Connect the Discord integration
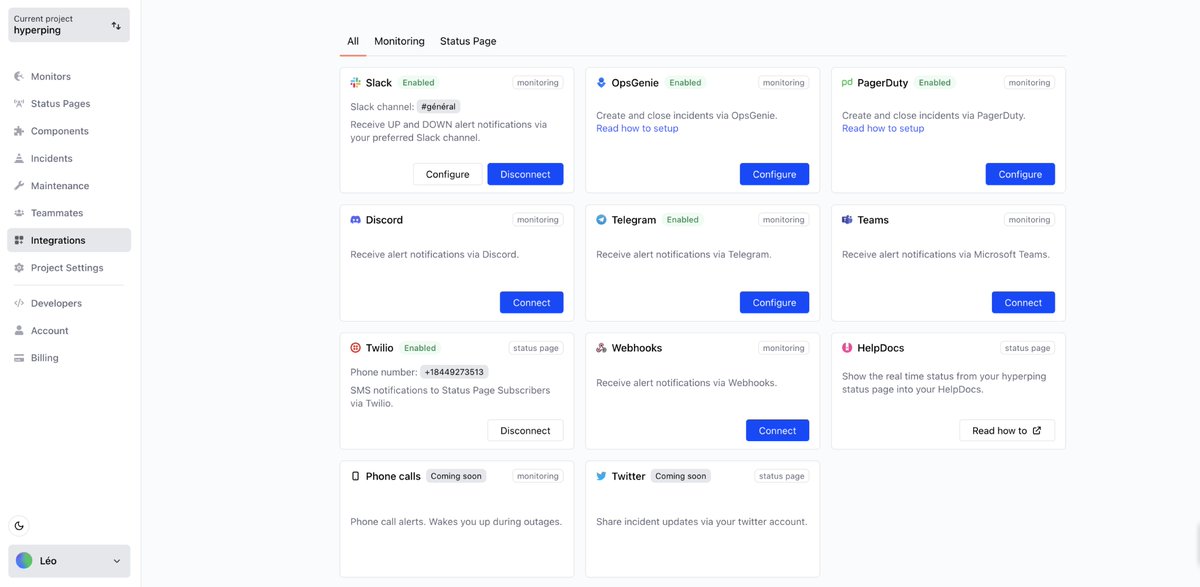 [531, 302]
